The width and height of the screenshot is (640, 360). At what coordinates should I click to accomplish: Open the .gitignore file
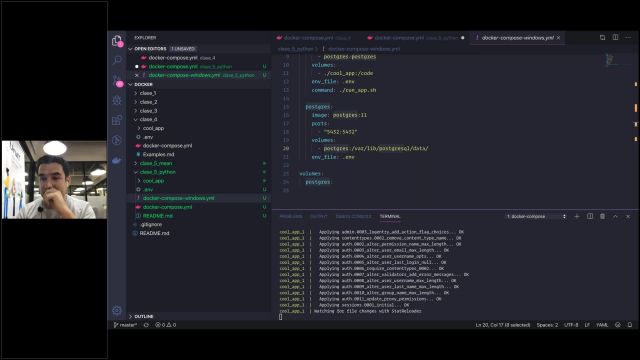coord(151,224)
